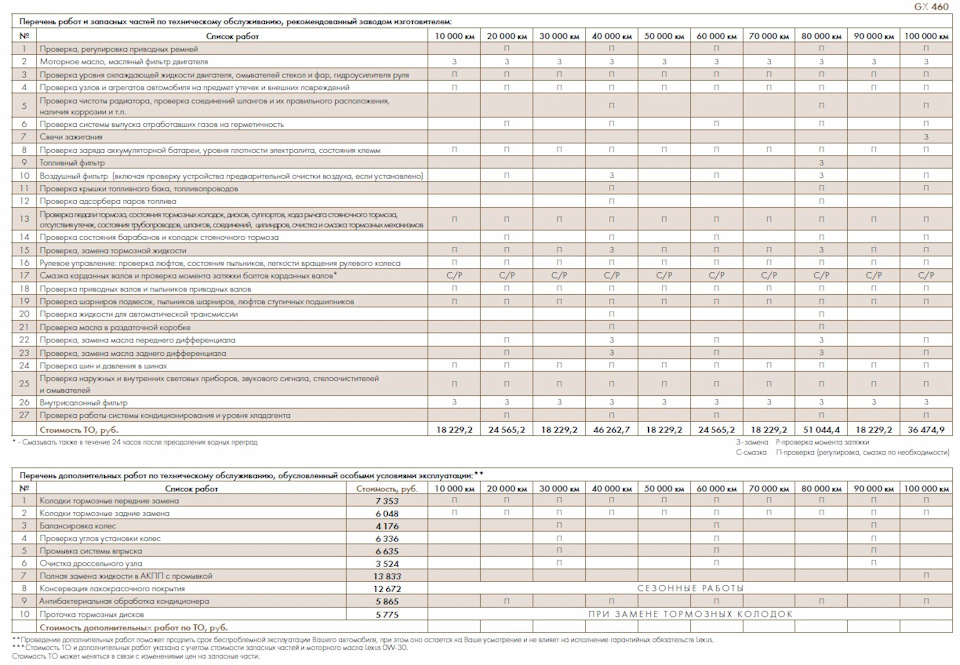Select row 'Проверка, регулировка приводных ремней'
The image size is (960, 665).
(x=482, y=48)
